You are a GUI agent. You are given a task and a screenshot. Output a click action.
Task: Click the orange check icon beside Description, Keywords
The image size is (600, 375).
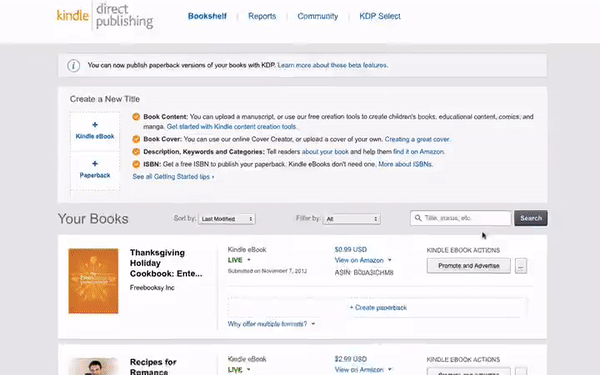coord(136,152)
